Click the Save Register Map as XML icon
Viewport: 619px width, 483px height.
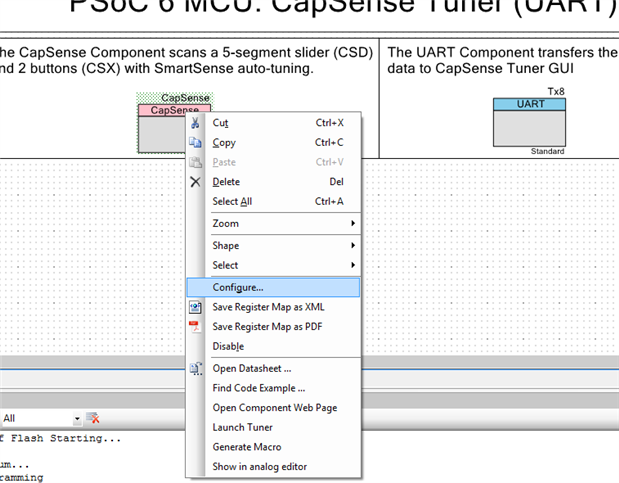[x=195, y=307]
